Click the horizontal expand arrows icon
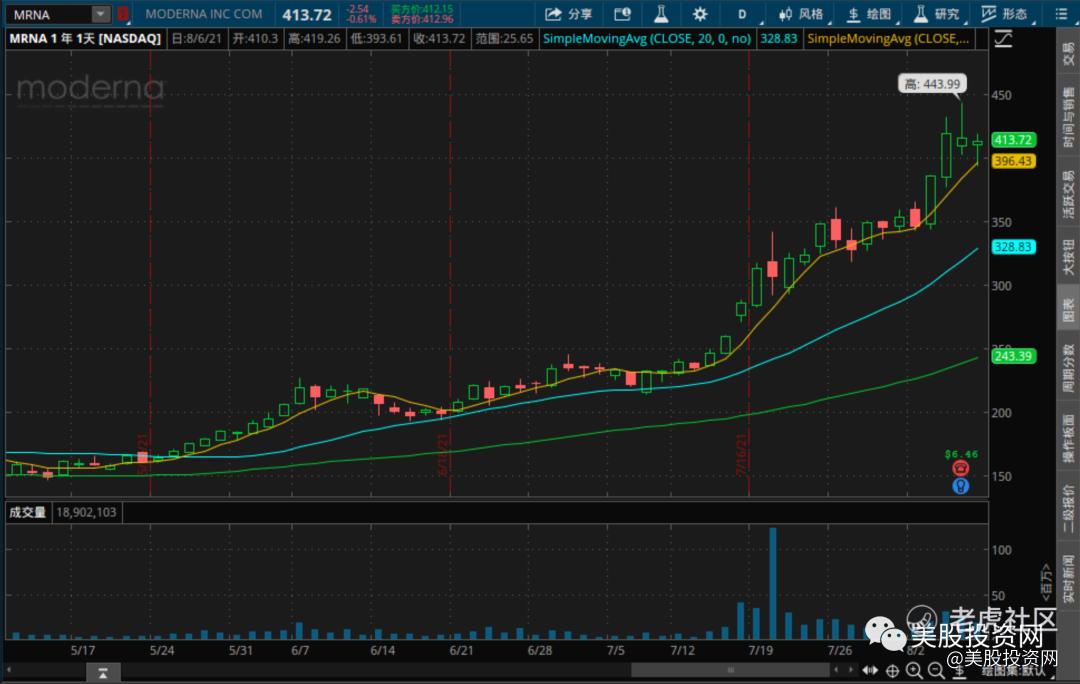 870,670
